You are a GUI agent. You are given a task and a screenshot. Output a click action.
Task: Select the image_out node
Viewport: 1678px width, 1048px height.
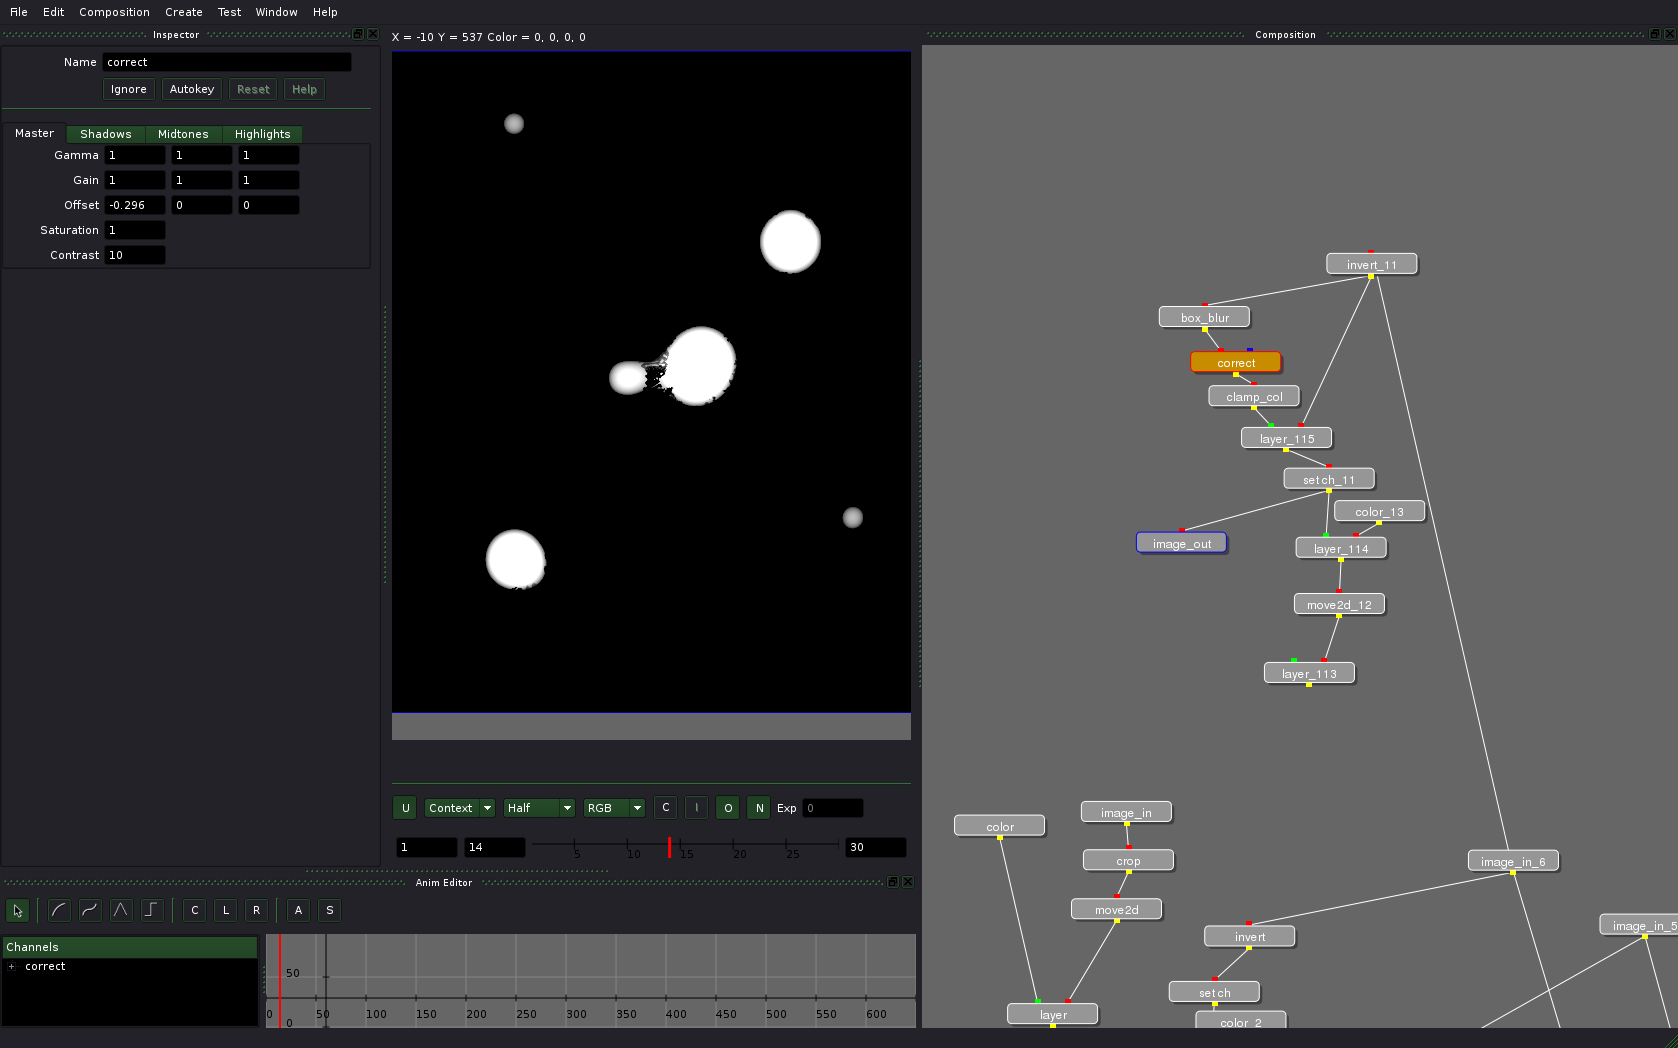point(1182,543)
